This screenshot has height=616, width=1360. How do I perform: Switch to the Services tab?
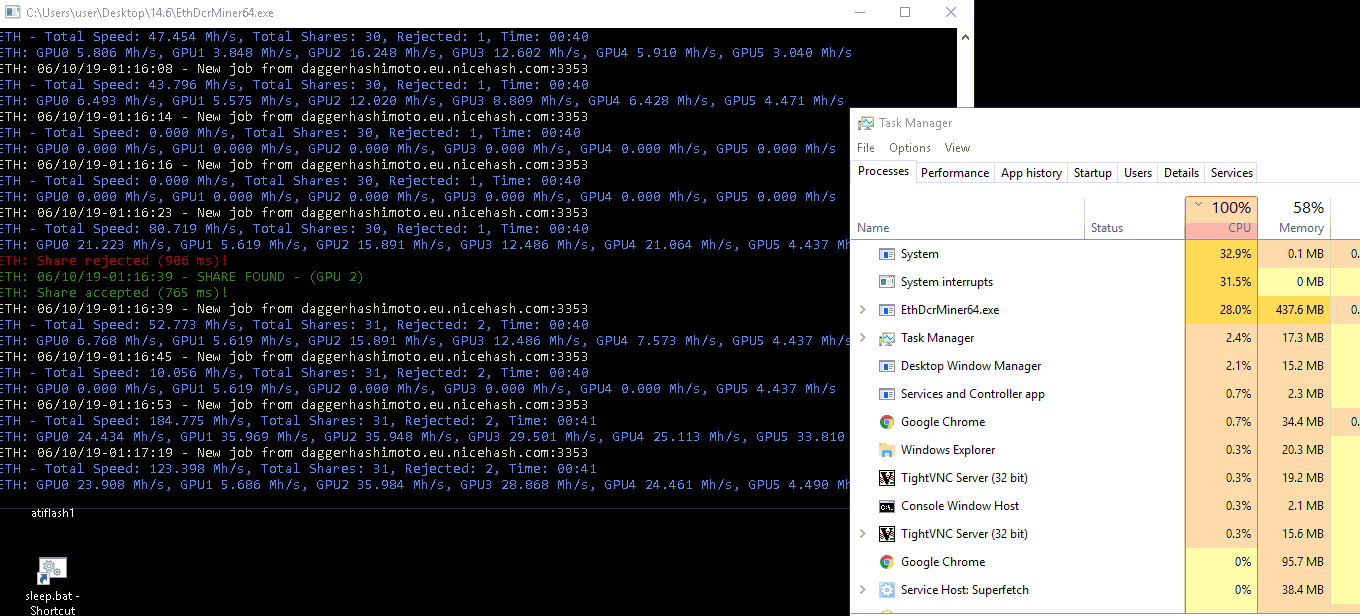[x=1232, y=173]
